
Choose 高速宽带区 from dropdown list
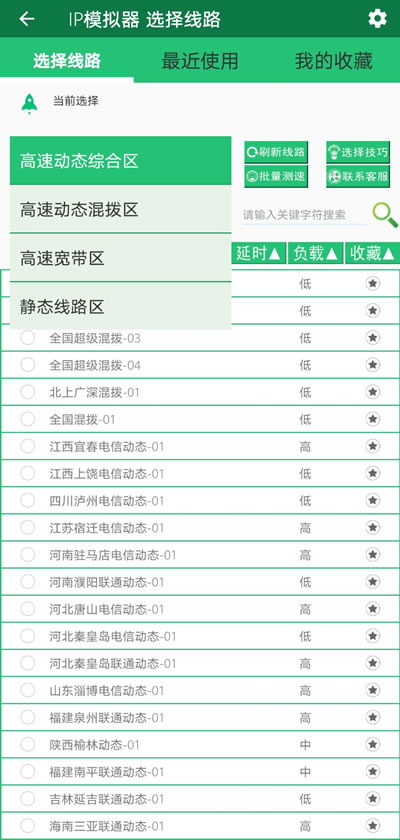[x=120, y=258]
